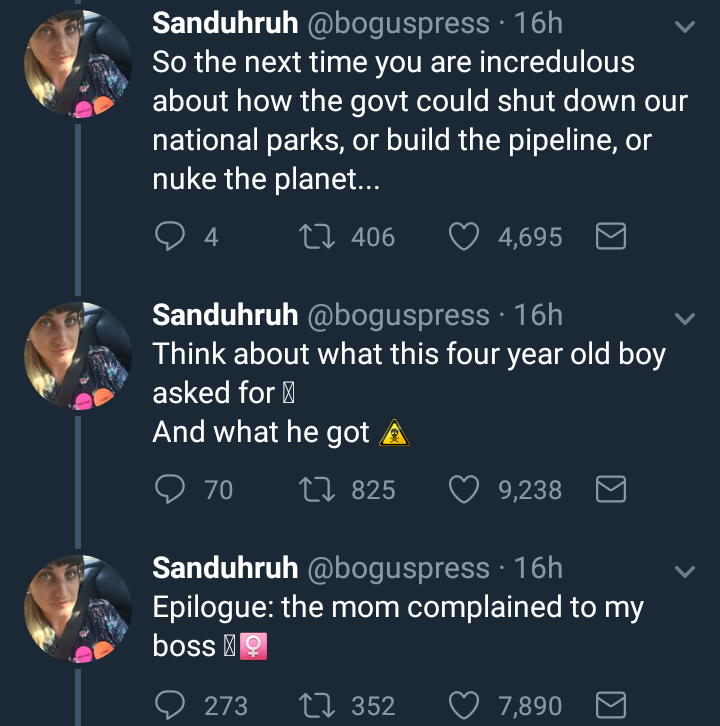Click the @boguspress handle on the Epilogue tweet

pos(398,568)
